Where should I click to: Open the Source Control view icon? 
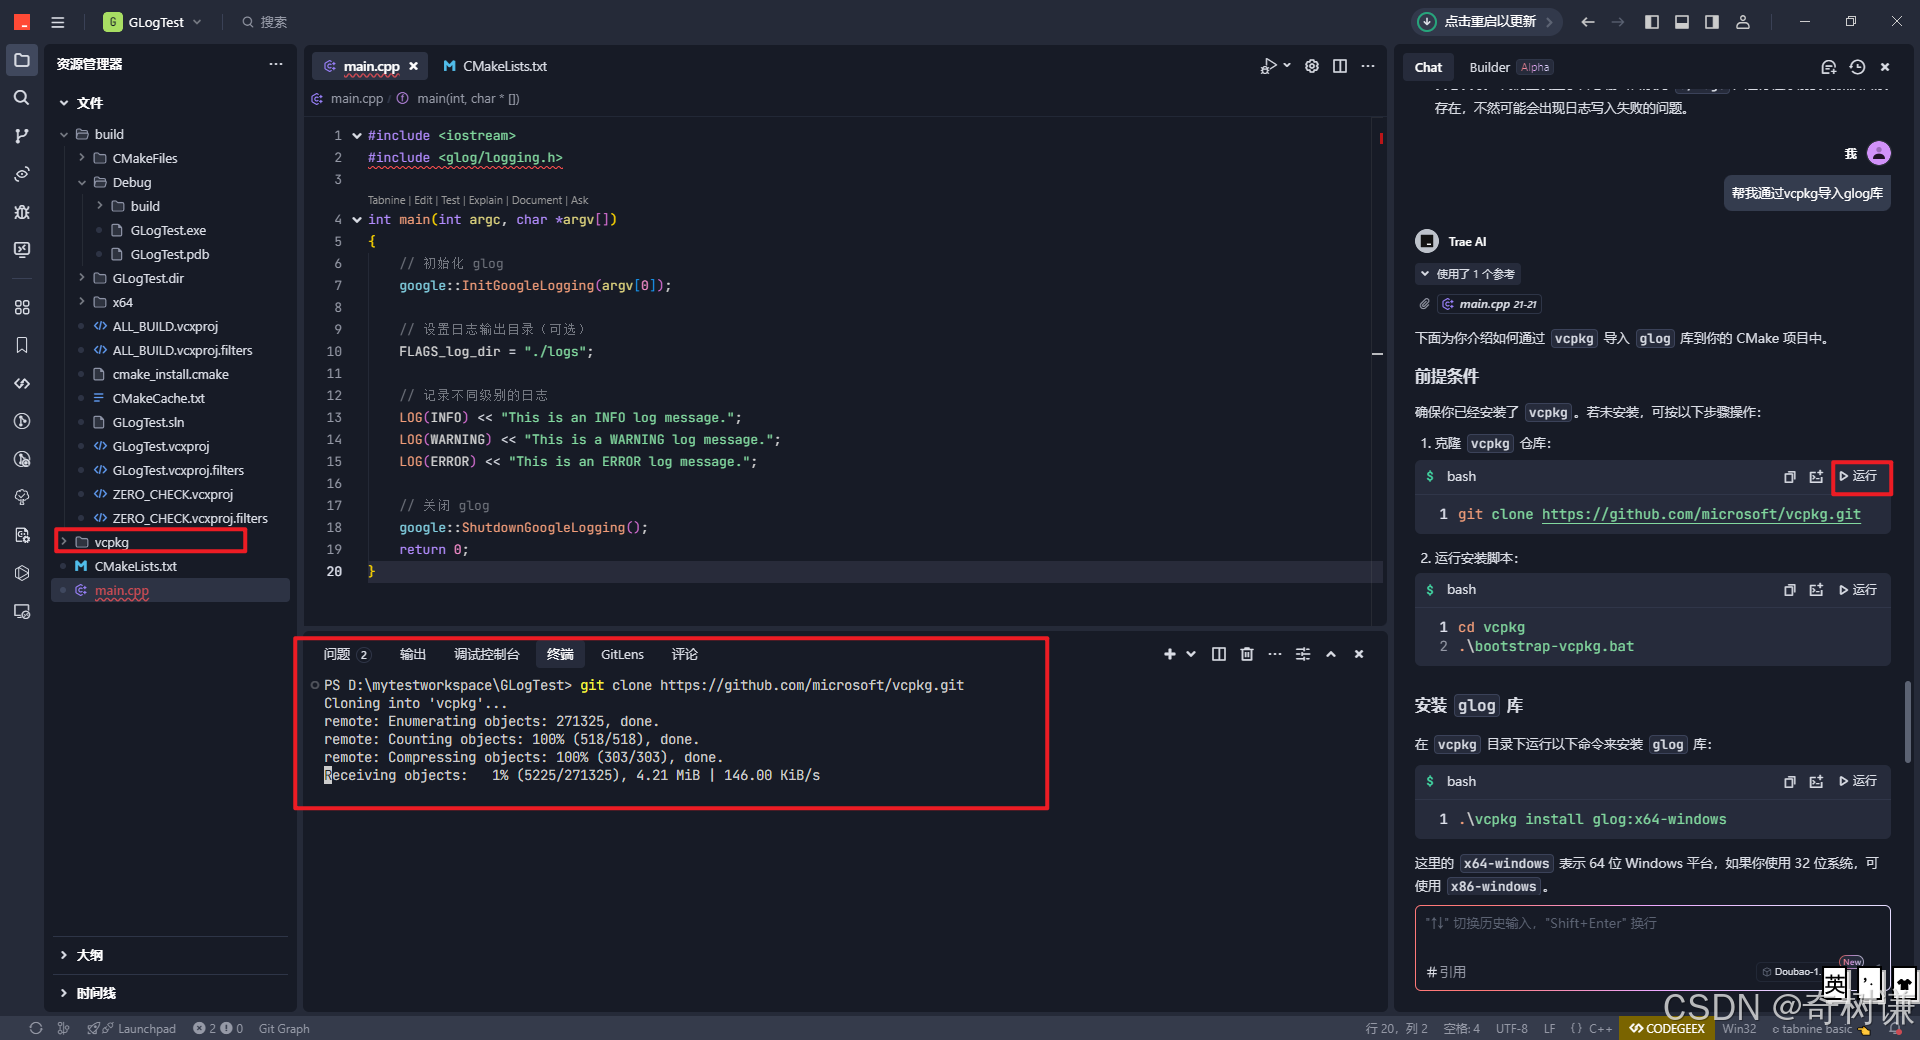22,136
